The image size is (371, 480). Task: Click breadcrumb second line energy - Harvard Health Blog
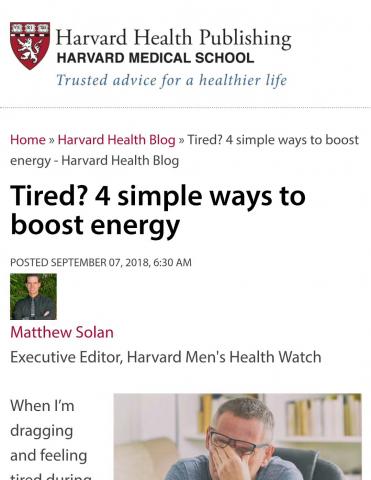94,161
